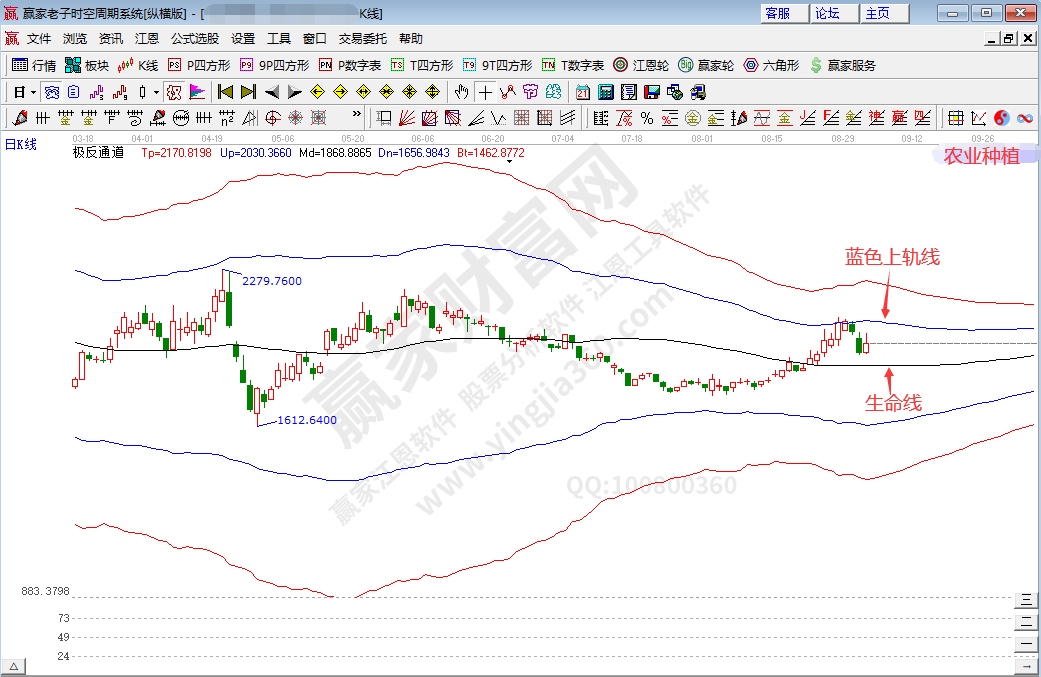Toggle the crosshair cursor tool
Image resolution: width=1041 pixels, height=677 pixels.
[485, 92]
